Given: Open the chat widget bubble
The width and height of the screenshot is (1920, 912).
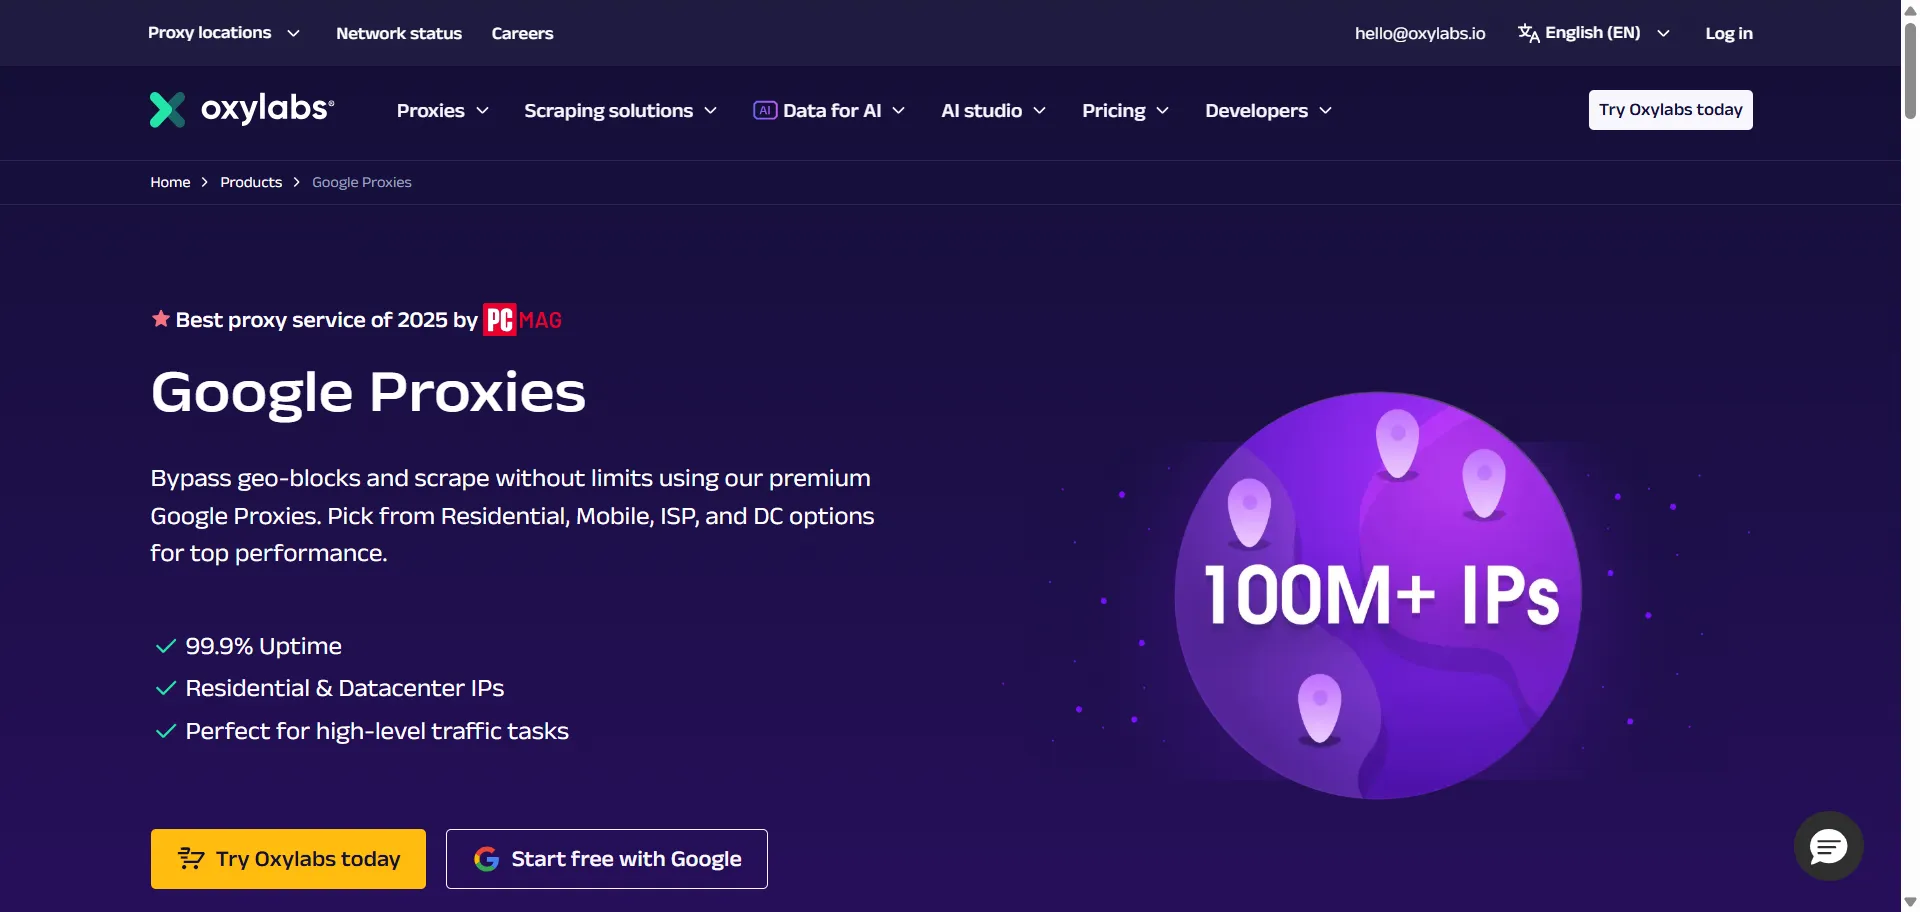Looking at the screenshot, I should [x=1827, y=846].
